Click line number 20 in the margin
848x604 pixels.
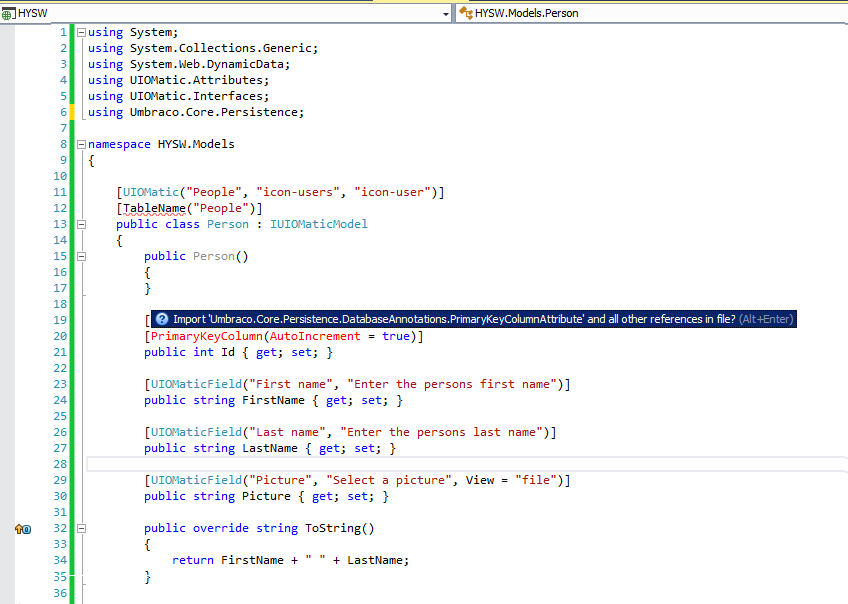[59, 336]
